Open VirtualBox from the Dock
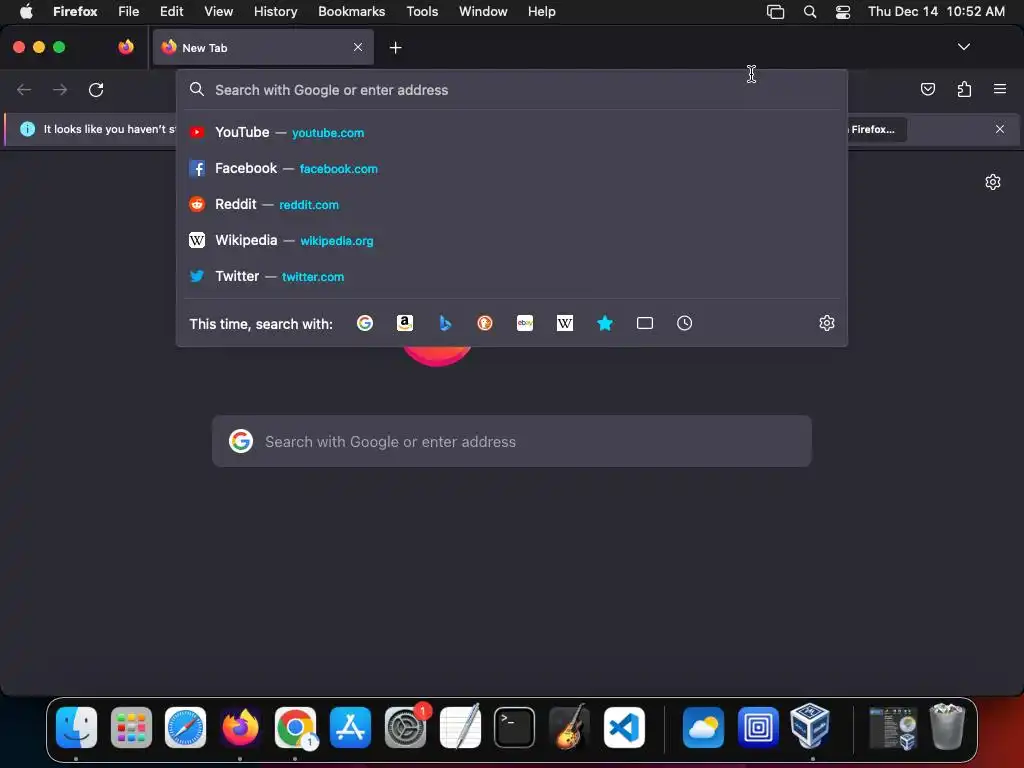1024x768 pixels. (810, 726)
